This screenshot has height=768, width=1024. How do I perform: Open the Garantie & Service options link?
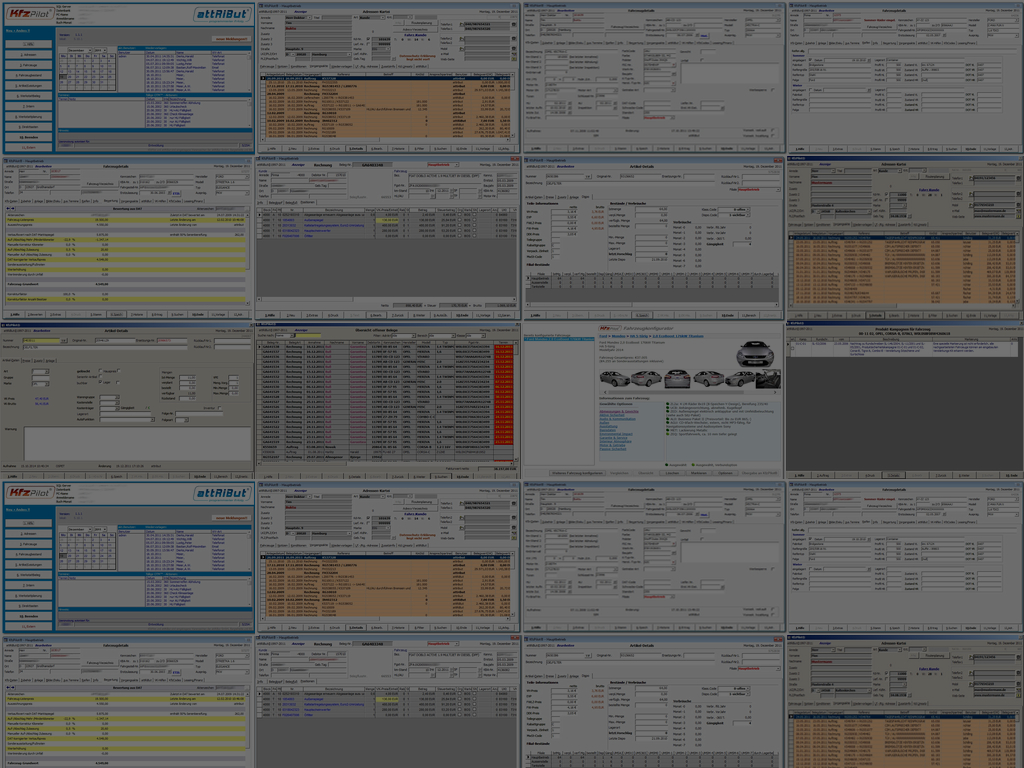[x=613, y=438]
